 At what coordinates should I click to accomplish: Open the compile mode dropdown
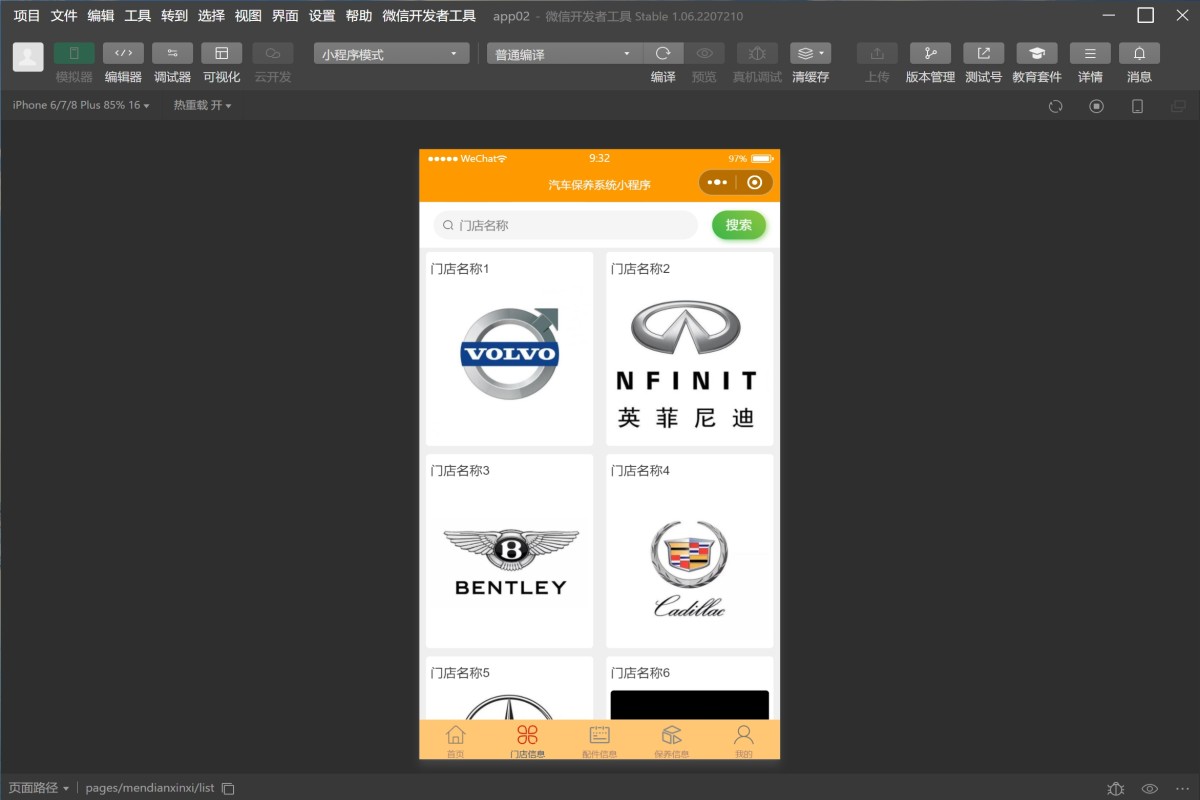(x=564, y=54)
